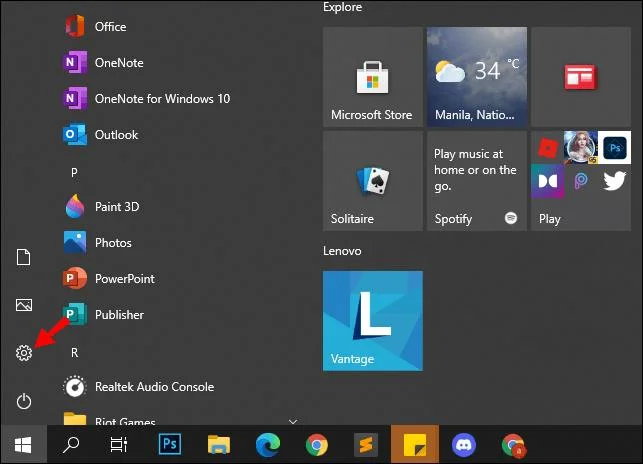The width and height of the screenshot is (643, 464).
Task: Expand the Riot Games folder chevron
Action: coord(293,421)
